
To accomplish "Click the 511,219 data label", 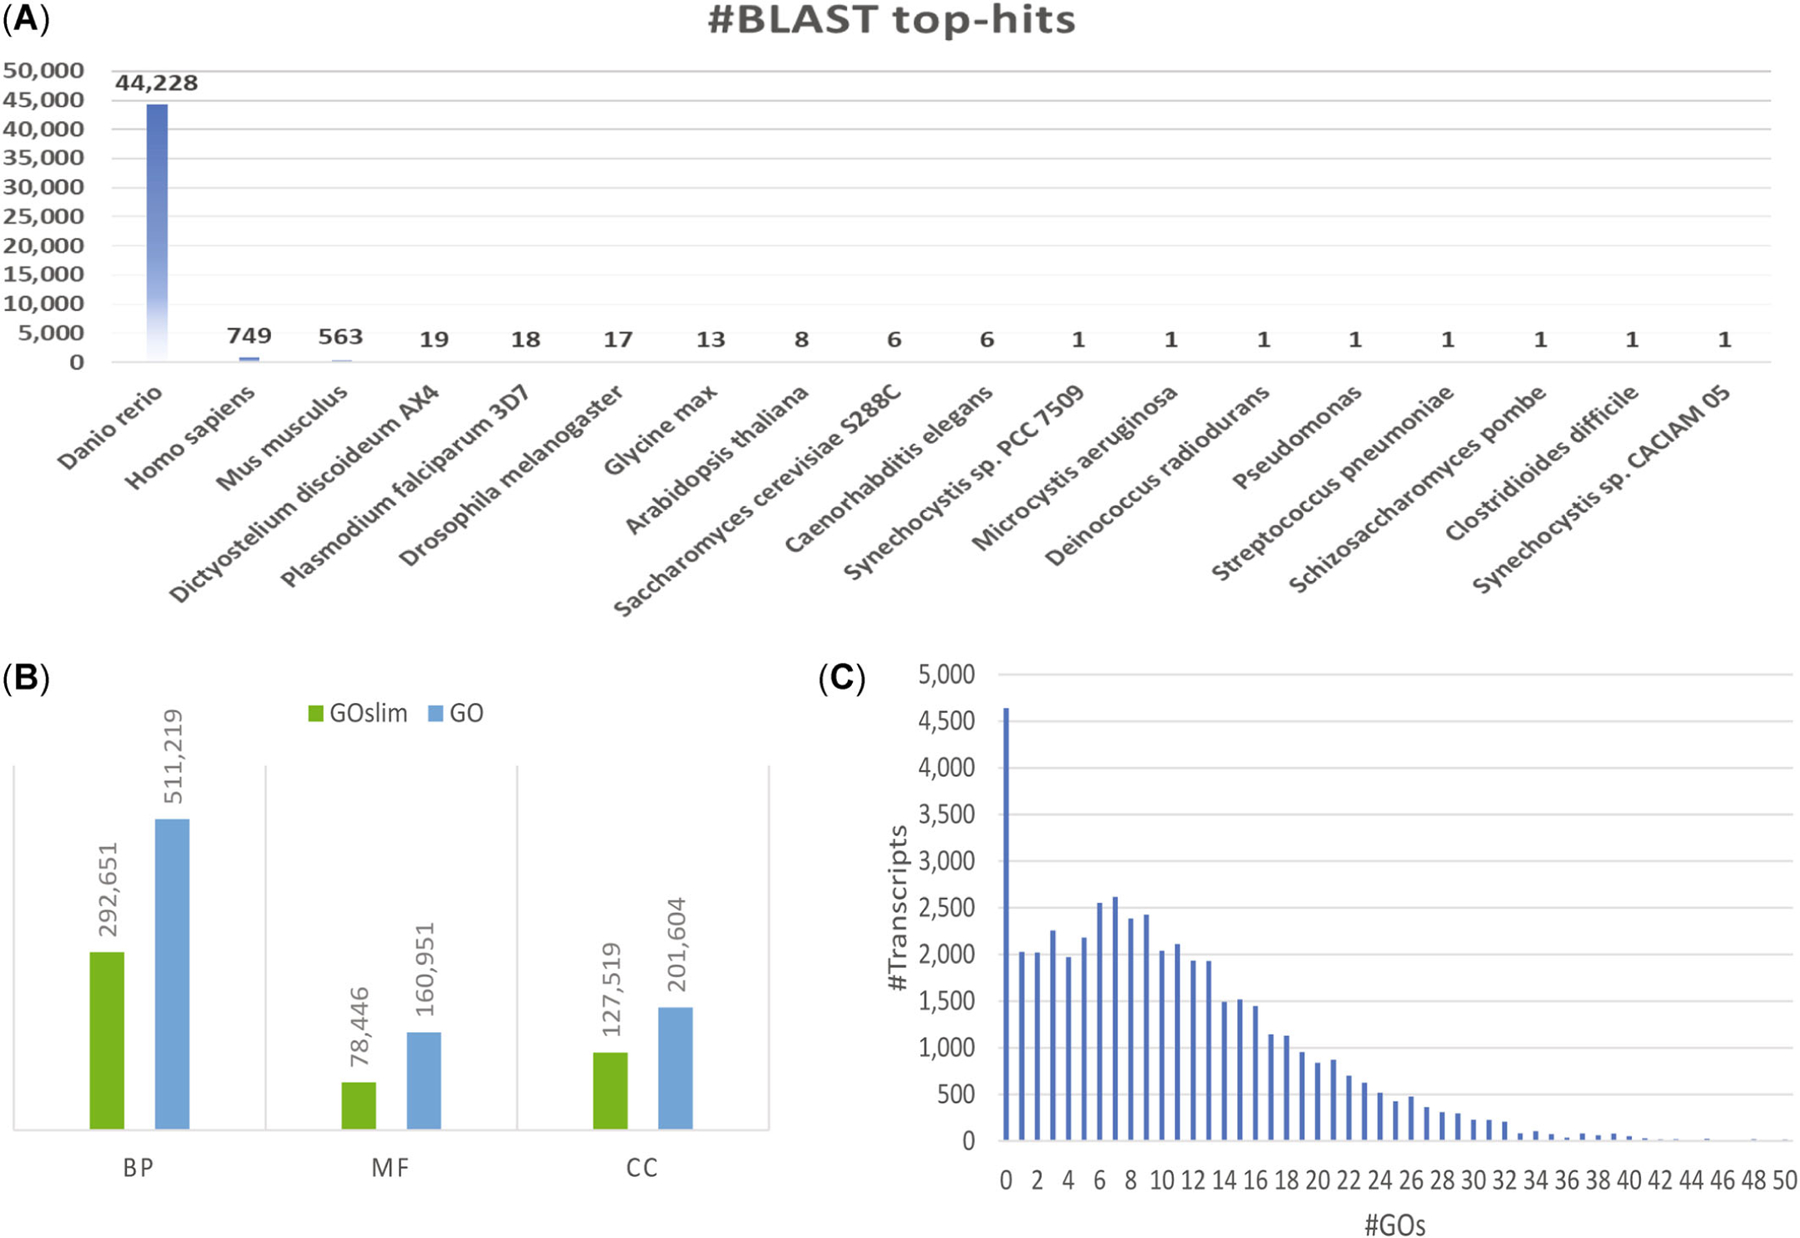I will (173, 757).
